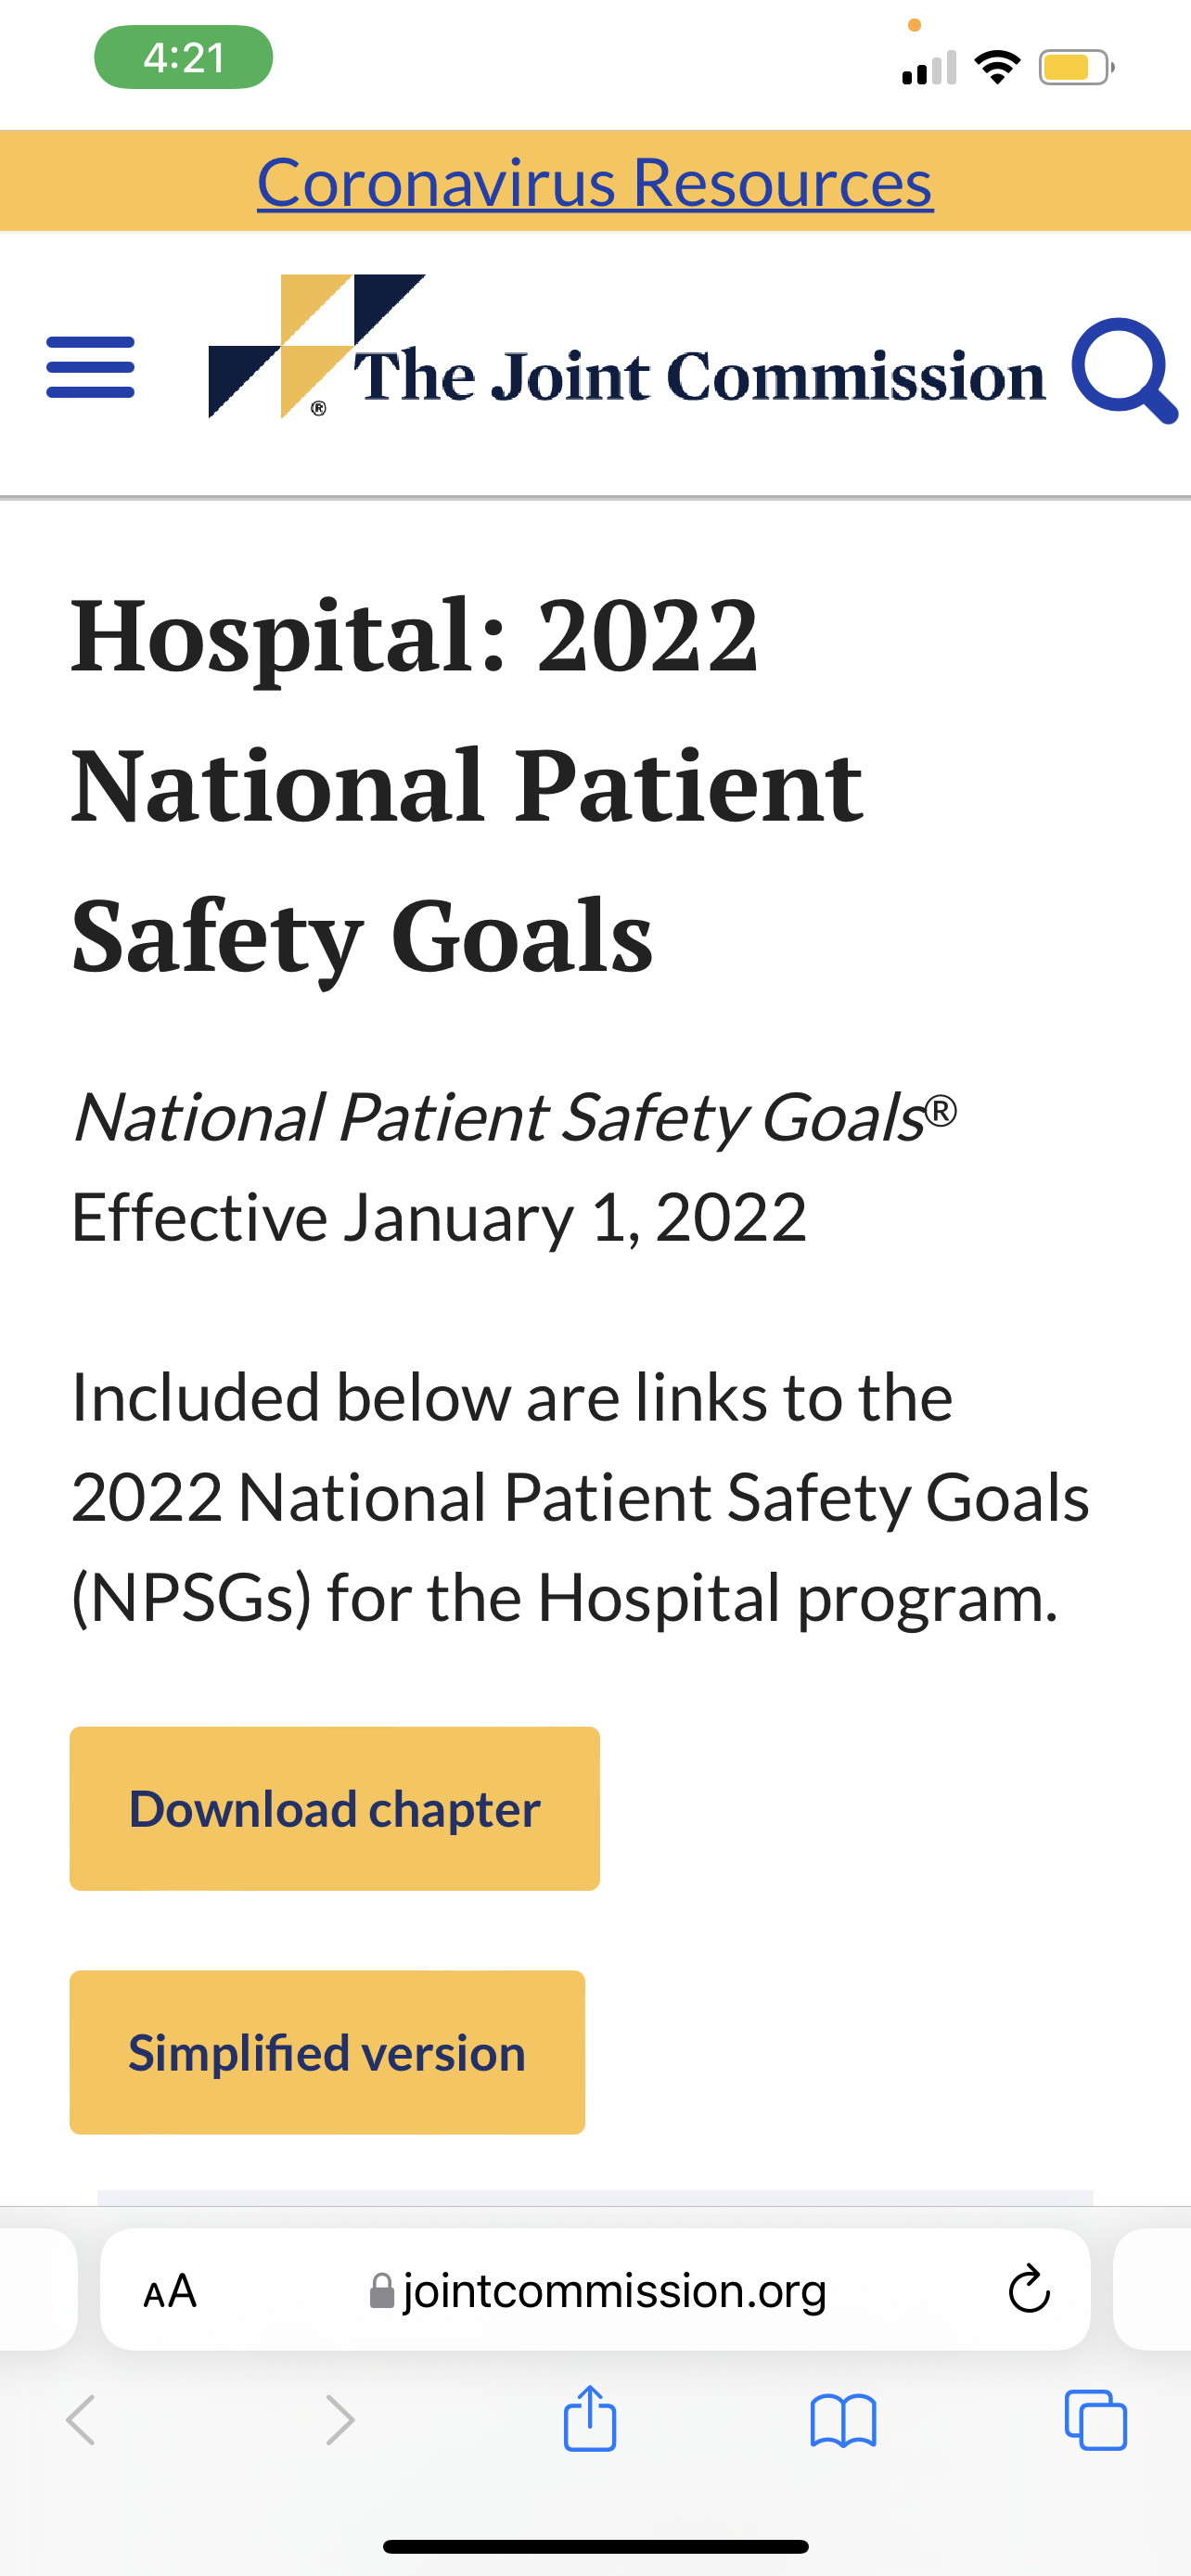Image resolution: width=1191 pixels, height=2576 pixels.
Task: Go back with the left chevron
Action: click(x=81, y=2420)
